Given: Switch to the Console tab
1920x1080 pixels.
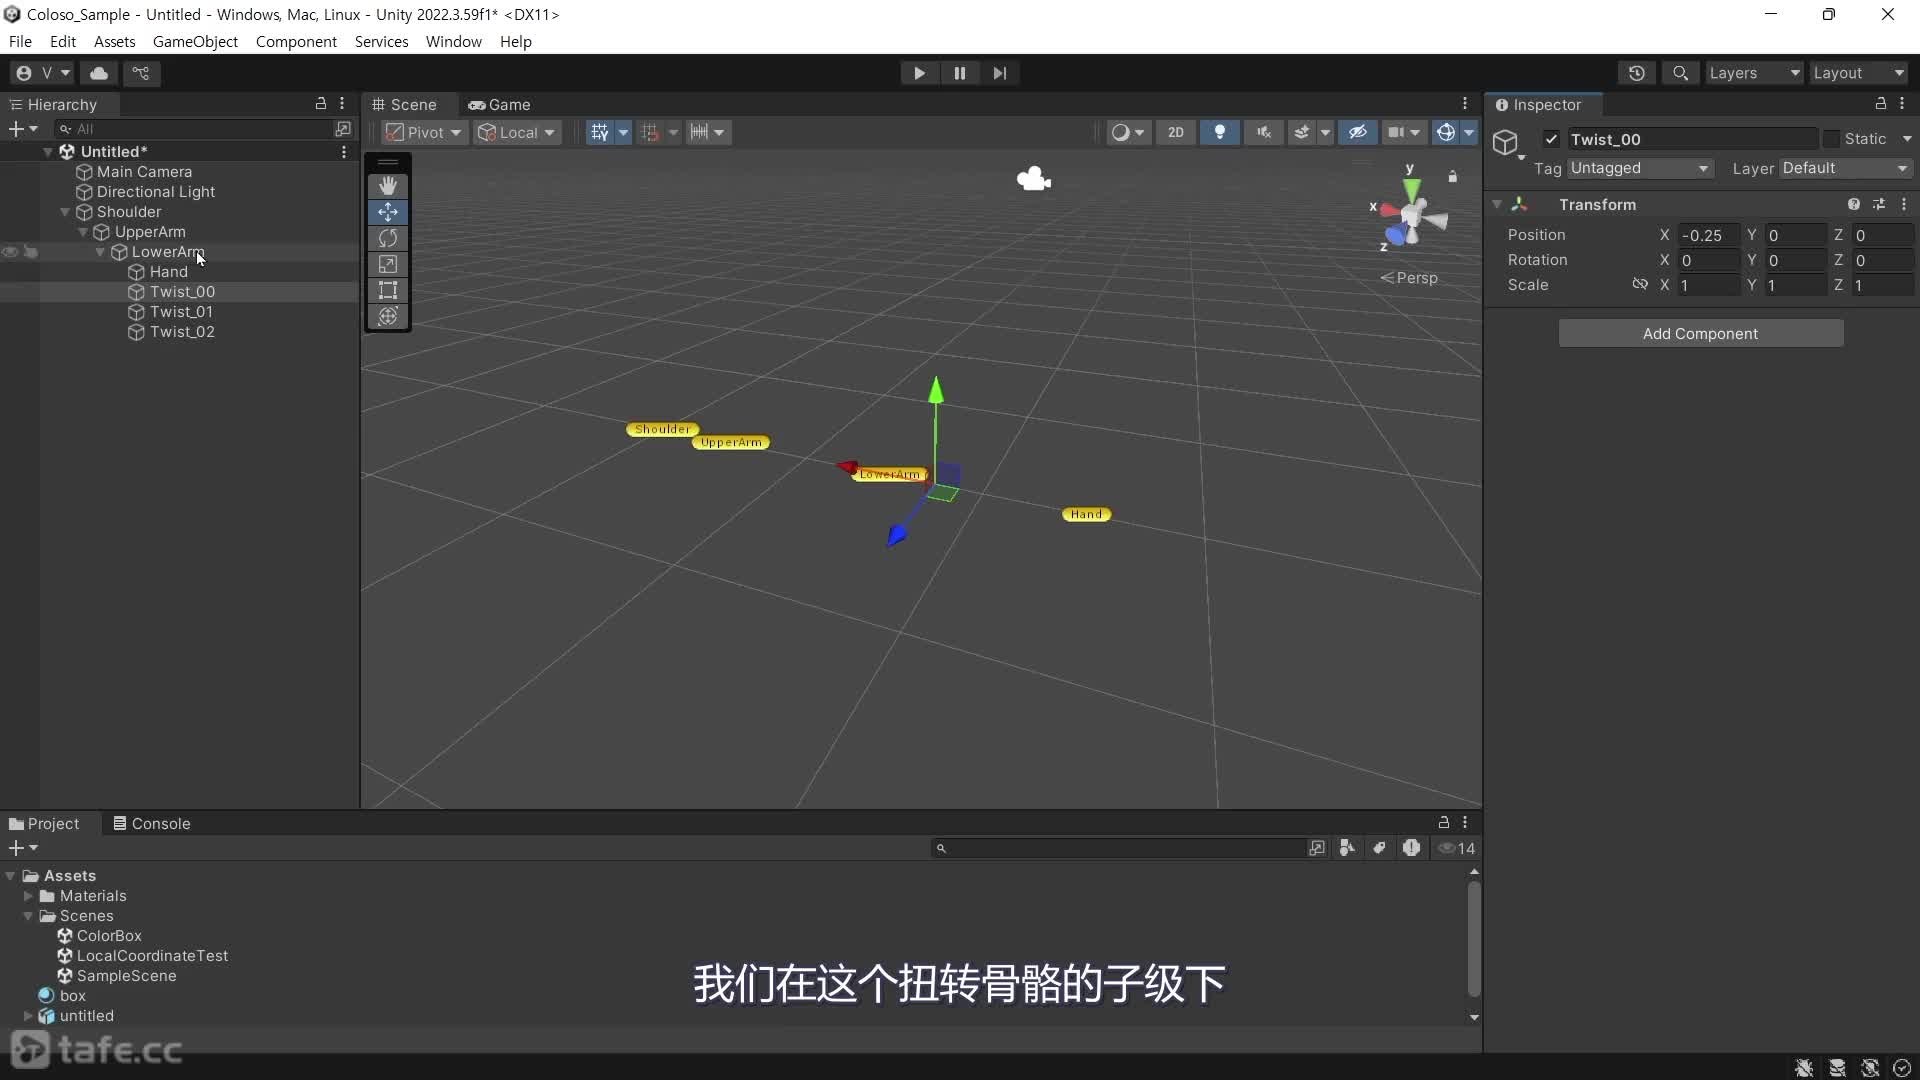Looking at the screenshot, I should 152,823.
